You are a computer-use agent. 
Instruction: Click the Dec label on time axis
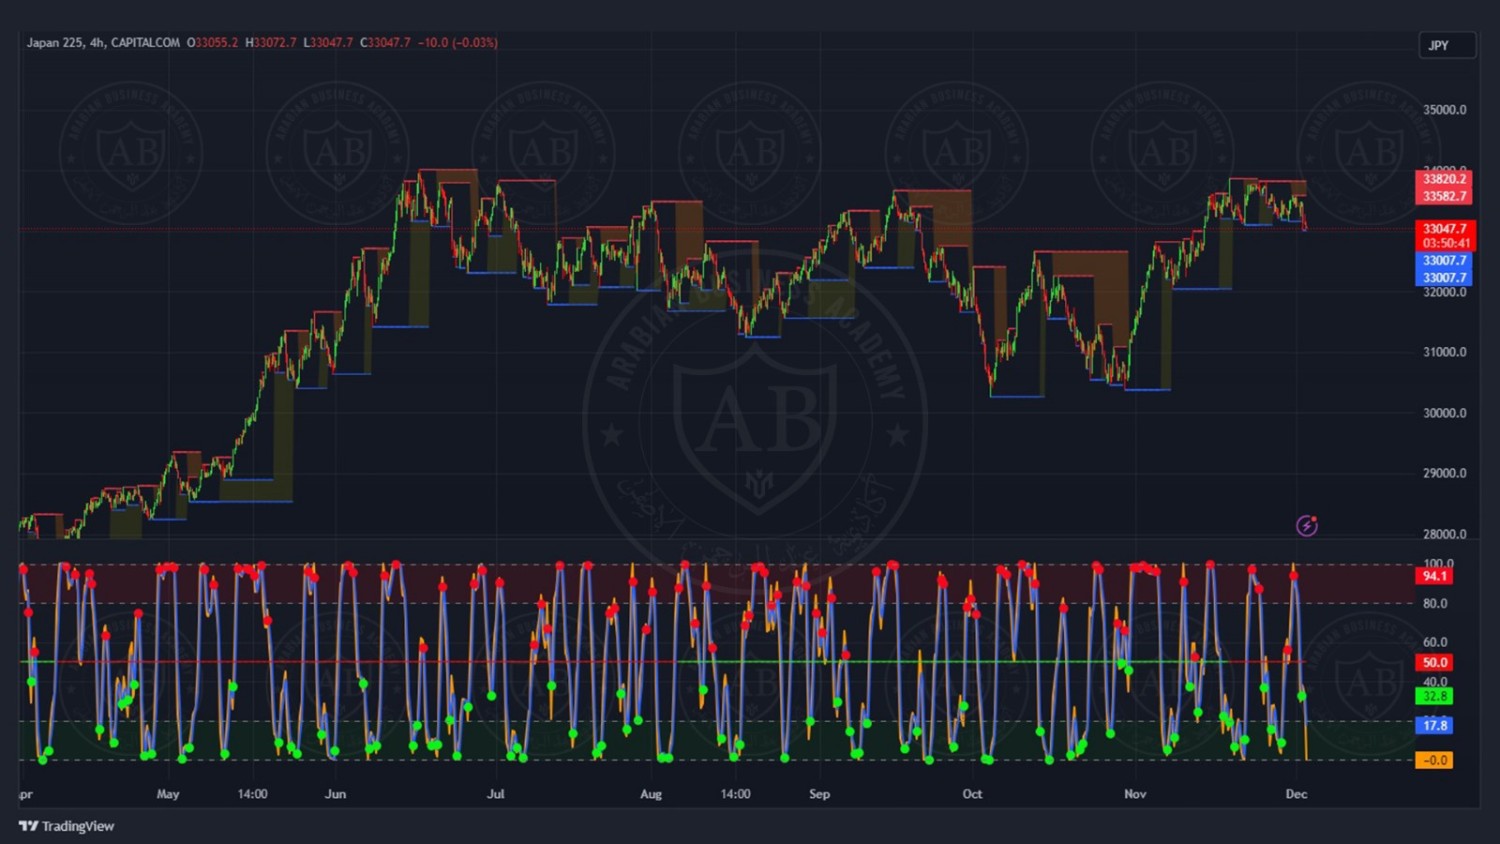click(x=1296, y=794)
